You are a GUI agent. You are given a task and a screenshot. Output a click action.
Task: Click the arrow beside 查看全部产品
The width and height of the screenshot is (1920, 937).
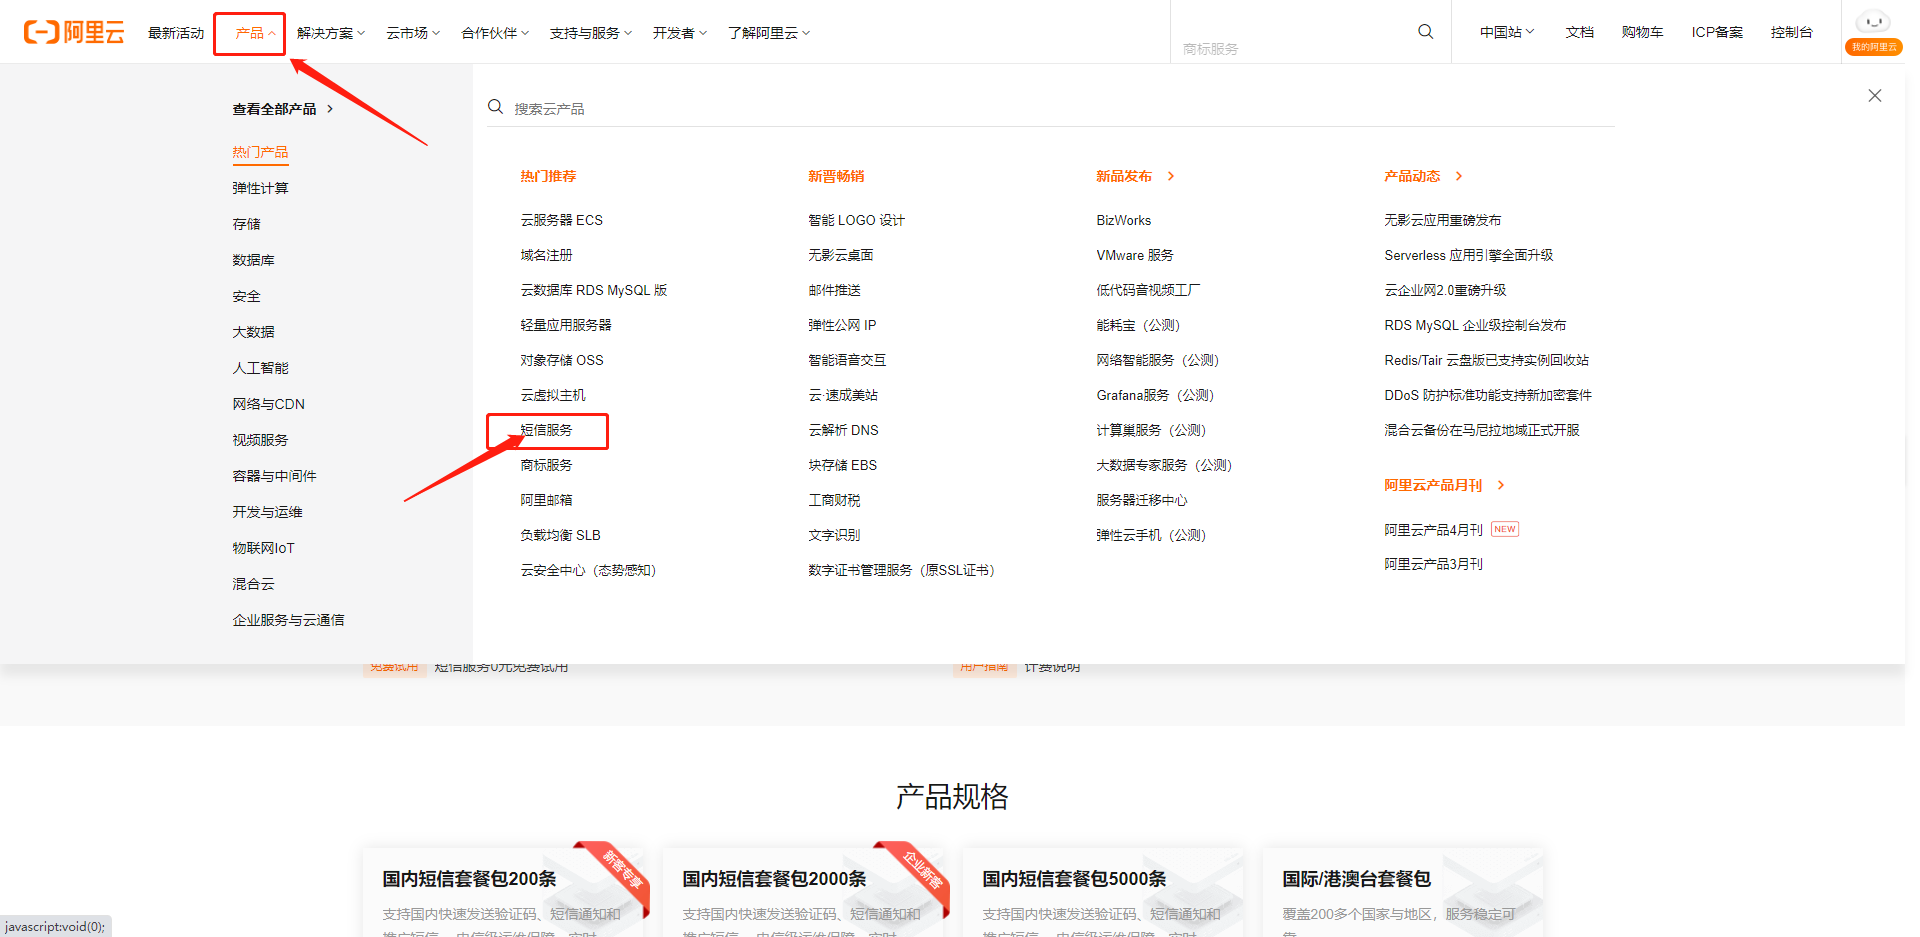click(x=330, y=109)
